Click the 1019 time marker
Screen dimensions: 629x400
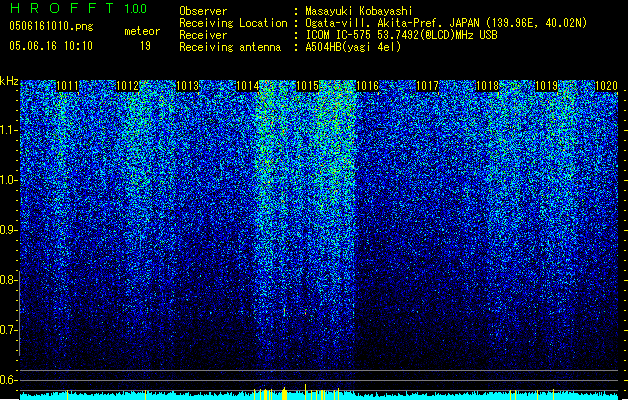(x=547, y=86)
